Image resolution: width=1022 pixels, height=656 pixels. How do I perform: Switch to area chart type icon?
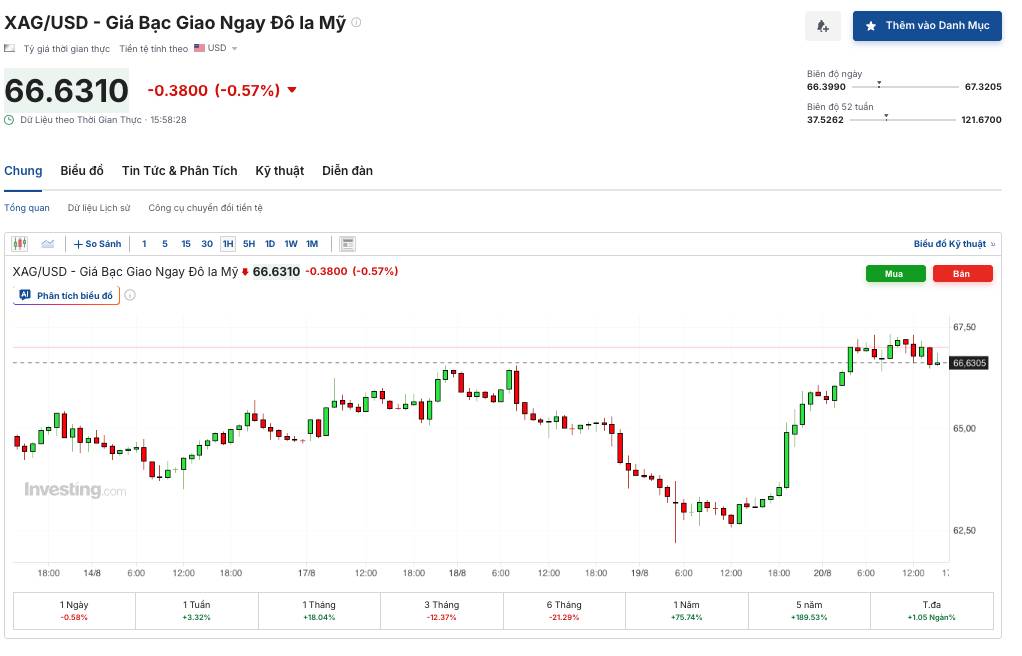[48, 244]
